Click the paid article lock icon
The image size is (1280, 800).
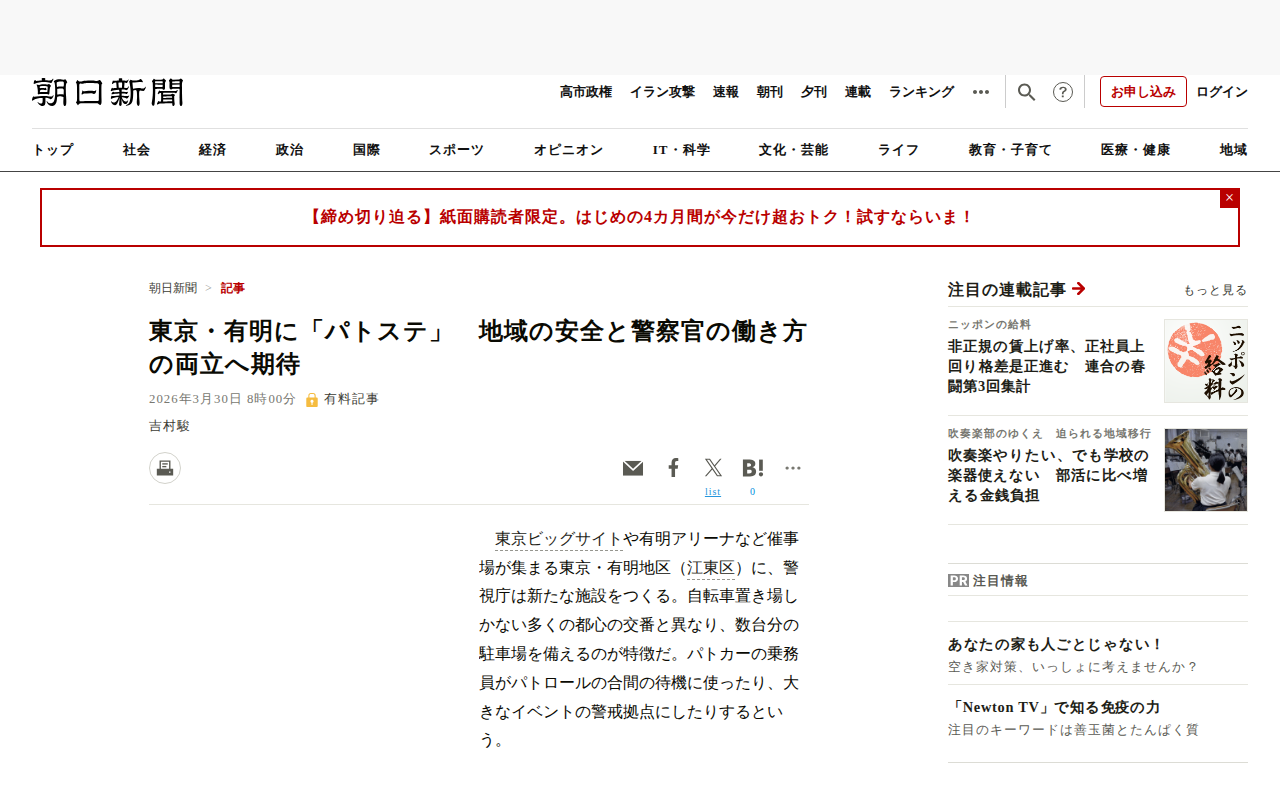pos(312,400)
